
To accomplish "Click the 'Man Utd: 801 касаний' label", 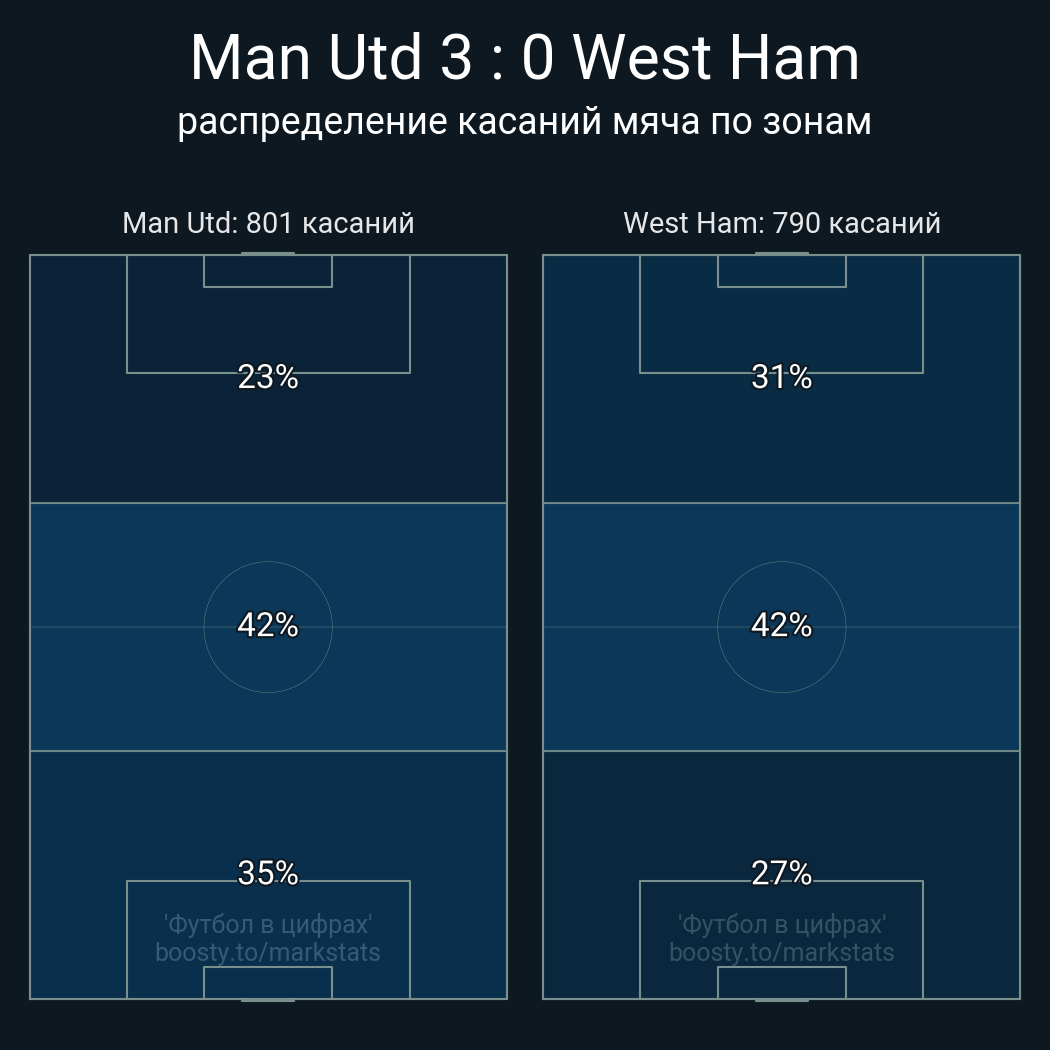I will click(x=268, y=222).
